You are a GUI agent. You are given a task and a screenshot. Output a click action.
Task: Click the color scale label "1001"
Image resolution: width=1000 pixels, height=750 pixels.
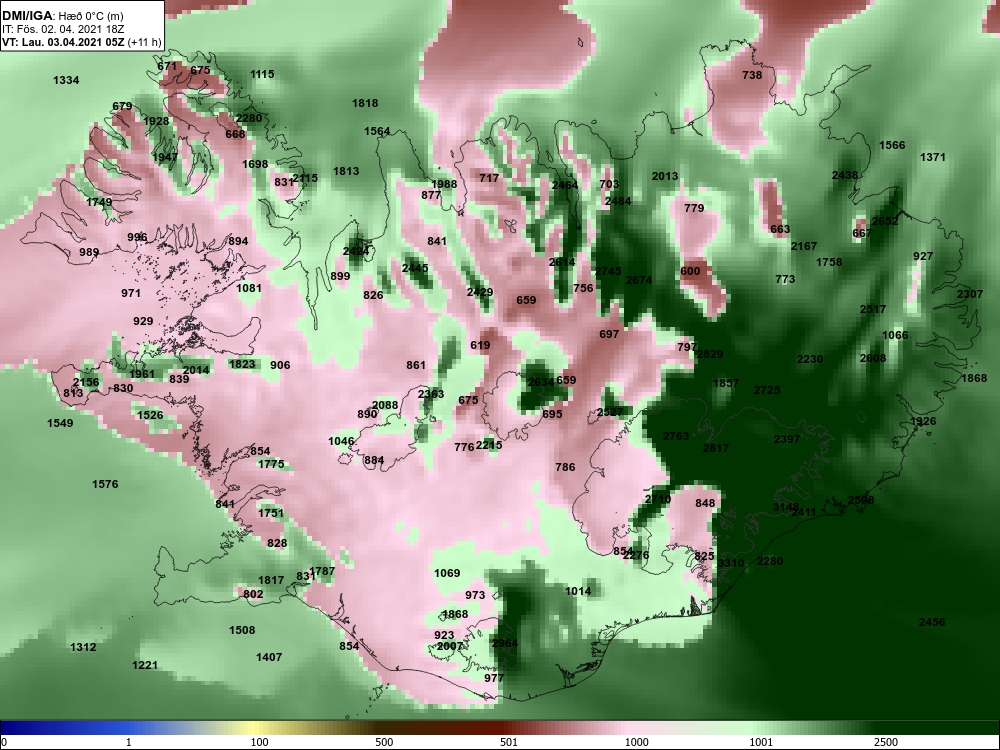coord(760,742)
